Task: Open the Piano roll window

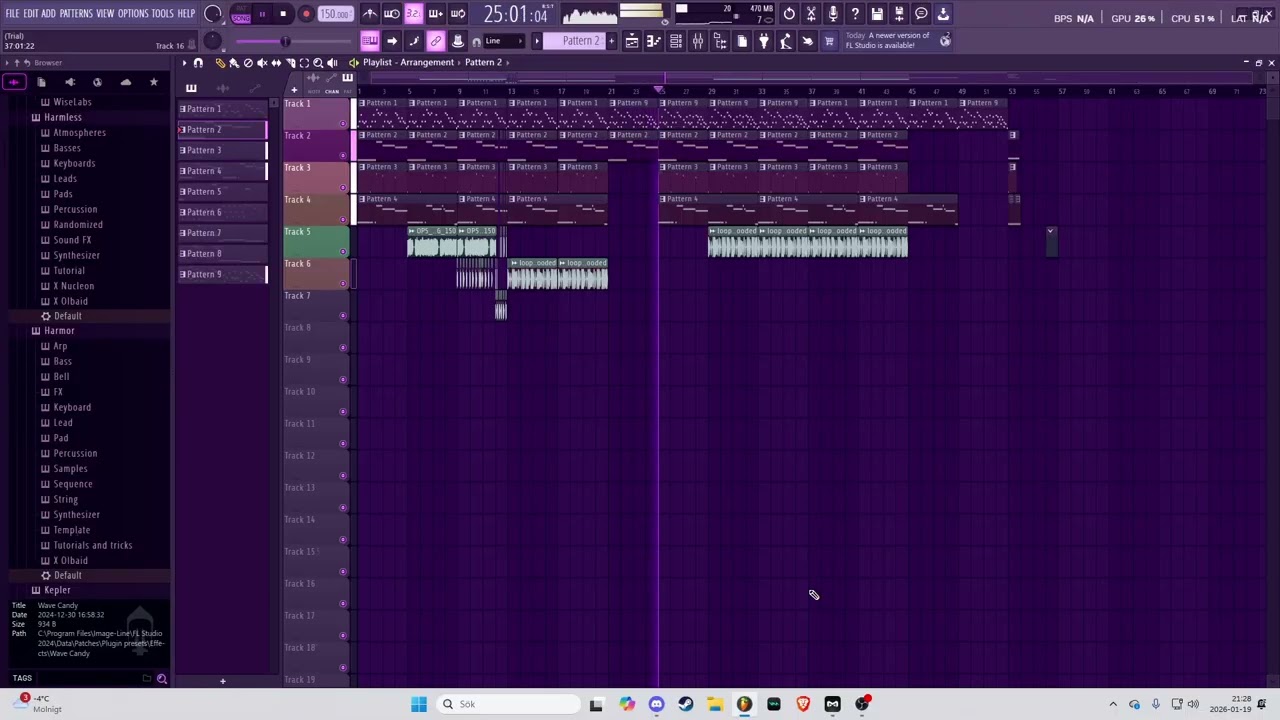Action: [x=654, y=41]
